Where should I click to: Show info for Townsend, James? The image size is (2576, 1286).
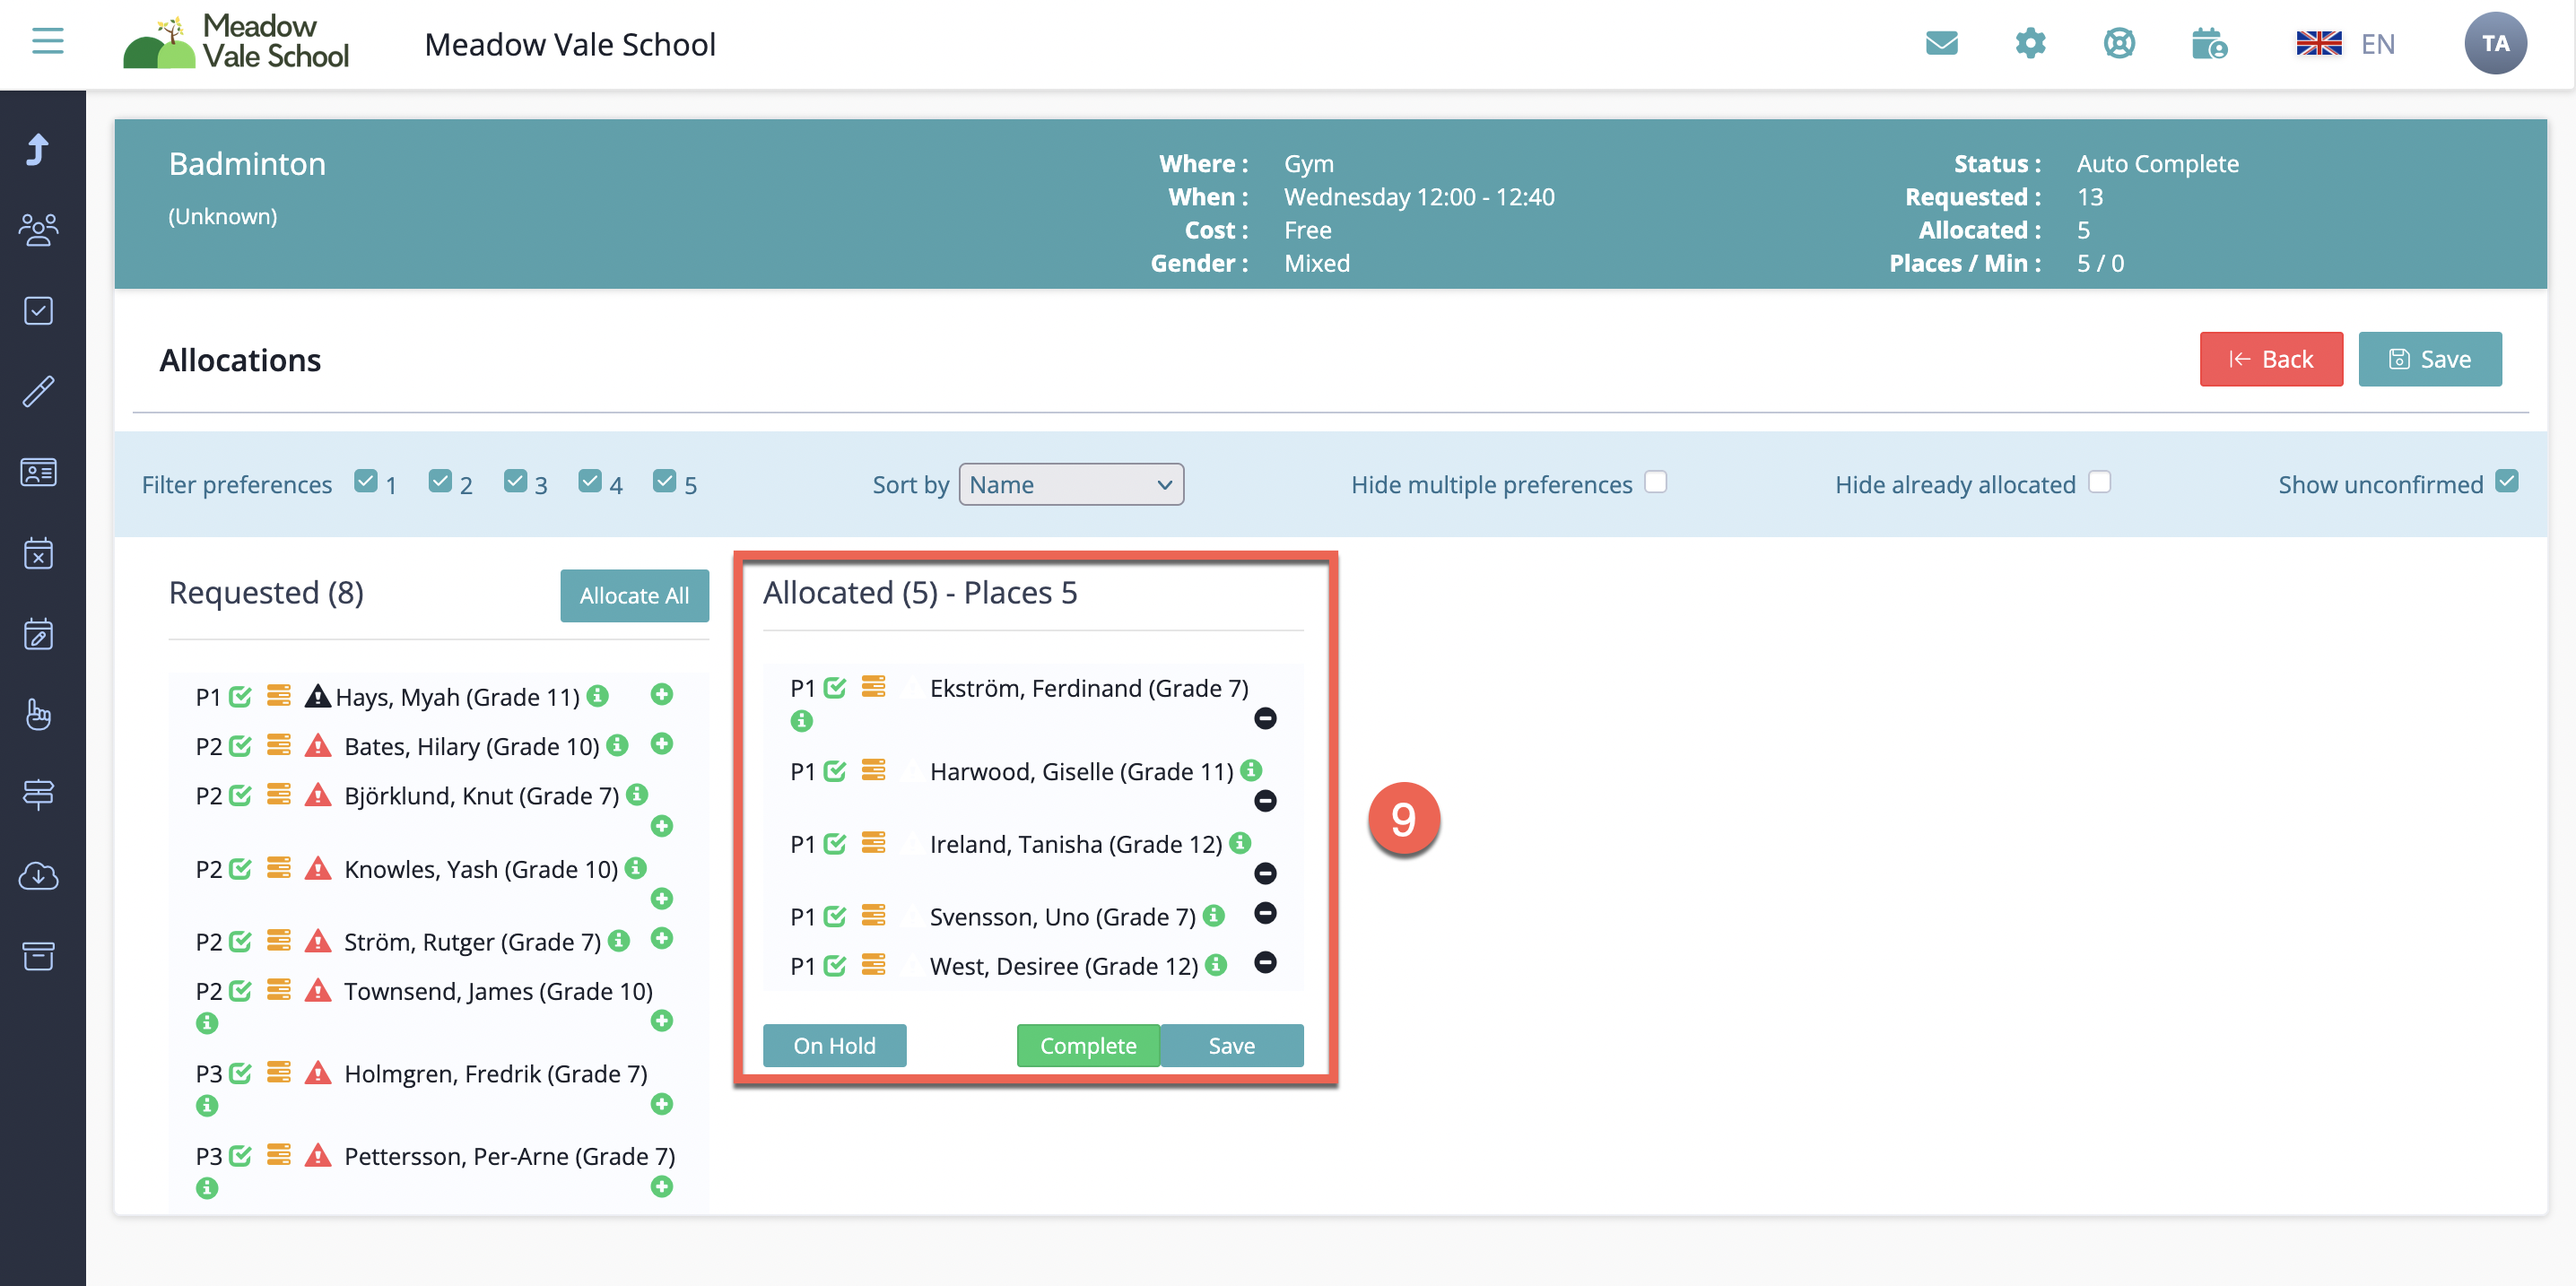tap(207, 1022)
